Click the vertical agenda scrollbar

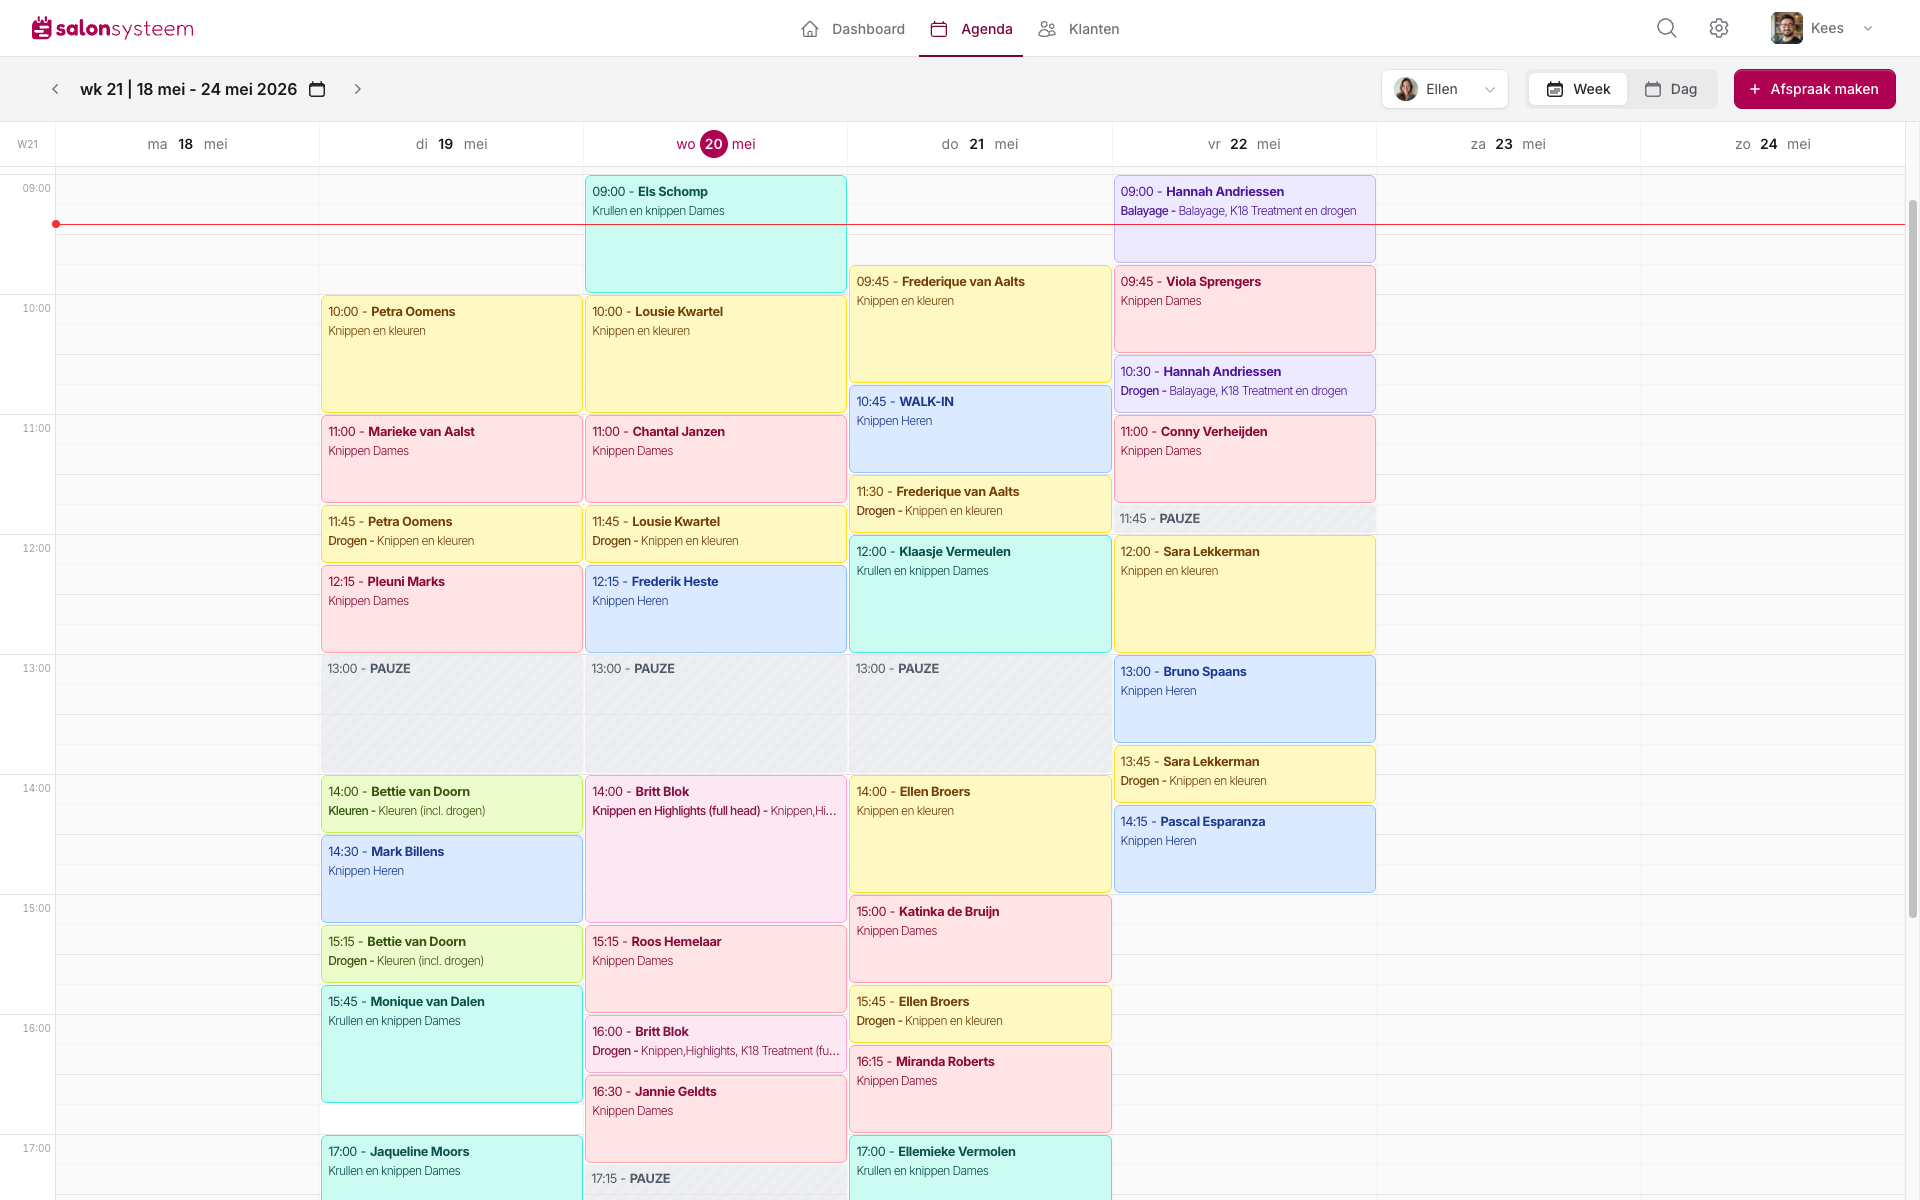click(x=1913, y=558)
